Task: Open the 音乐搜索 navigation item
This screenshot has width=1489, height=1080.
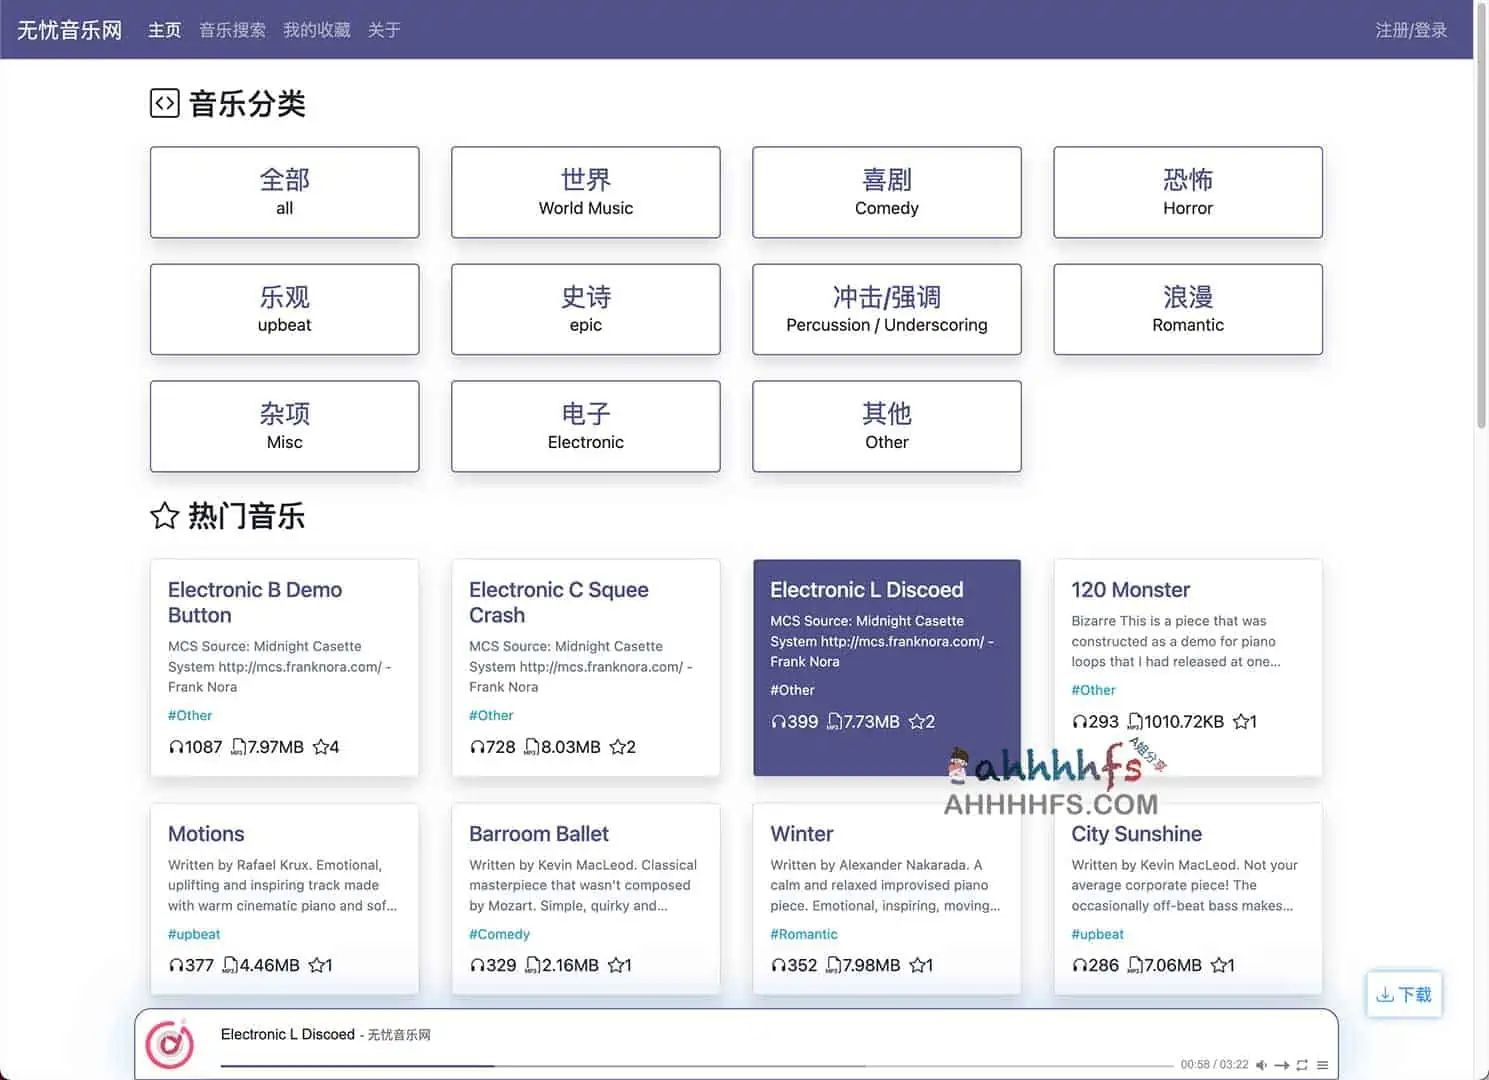Action: coord(232,29)
